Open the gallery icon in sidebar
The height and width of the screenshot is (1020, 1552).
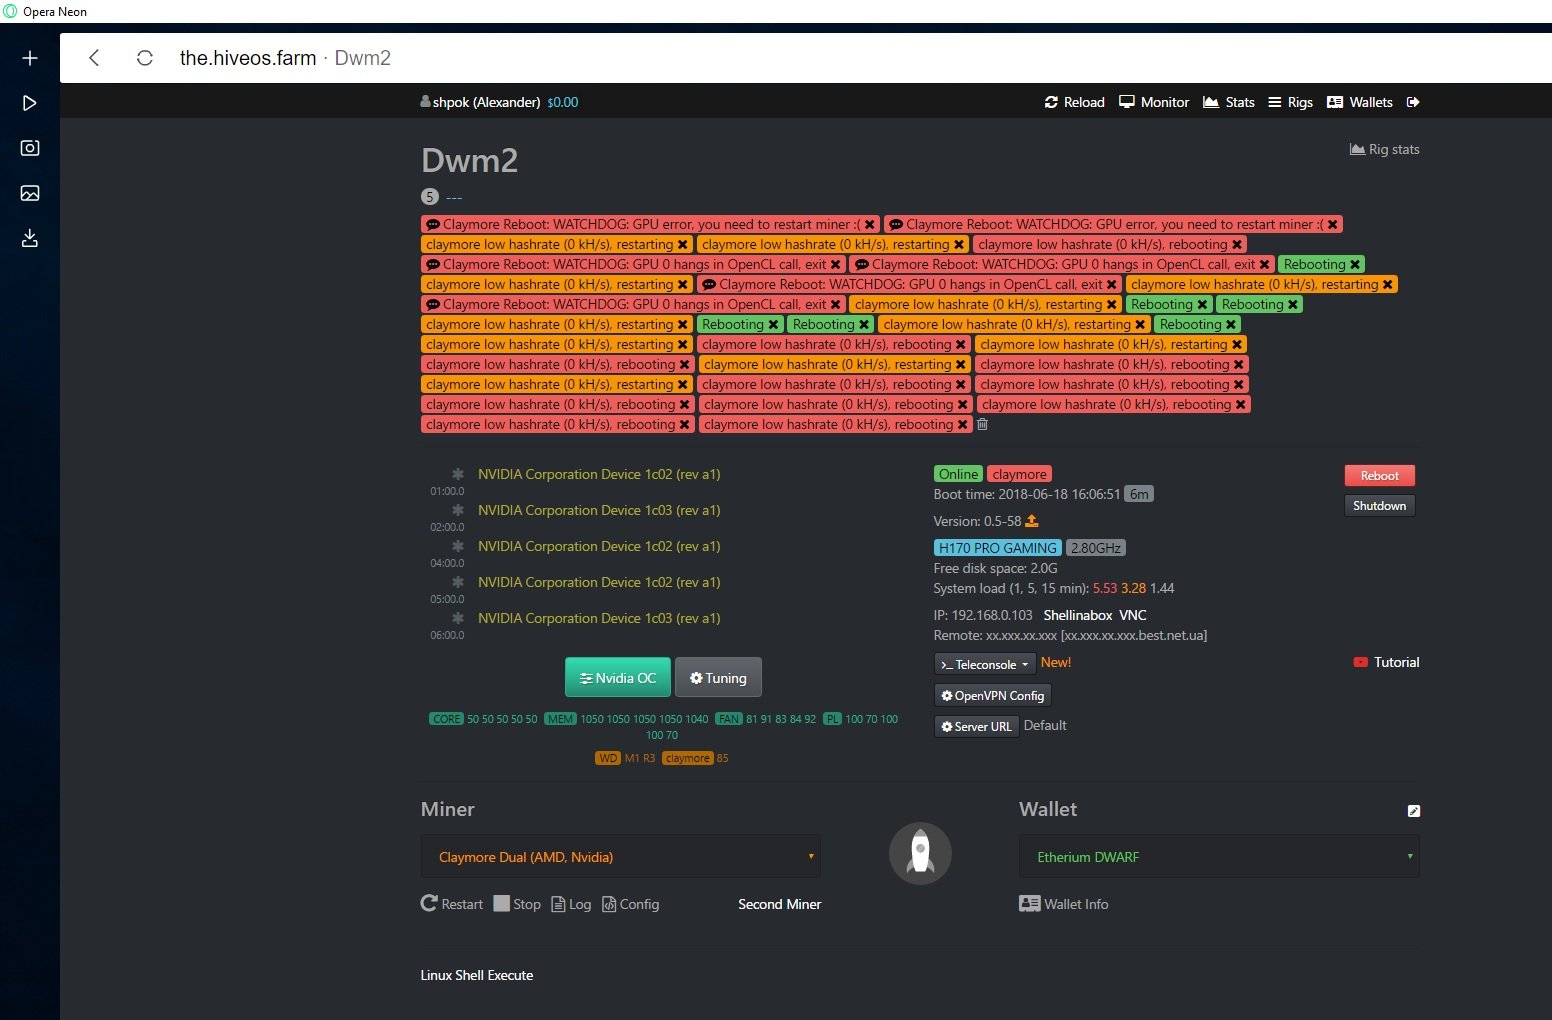coord(30,193)
